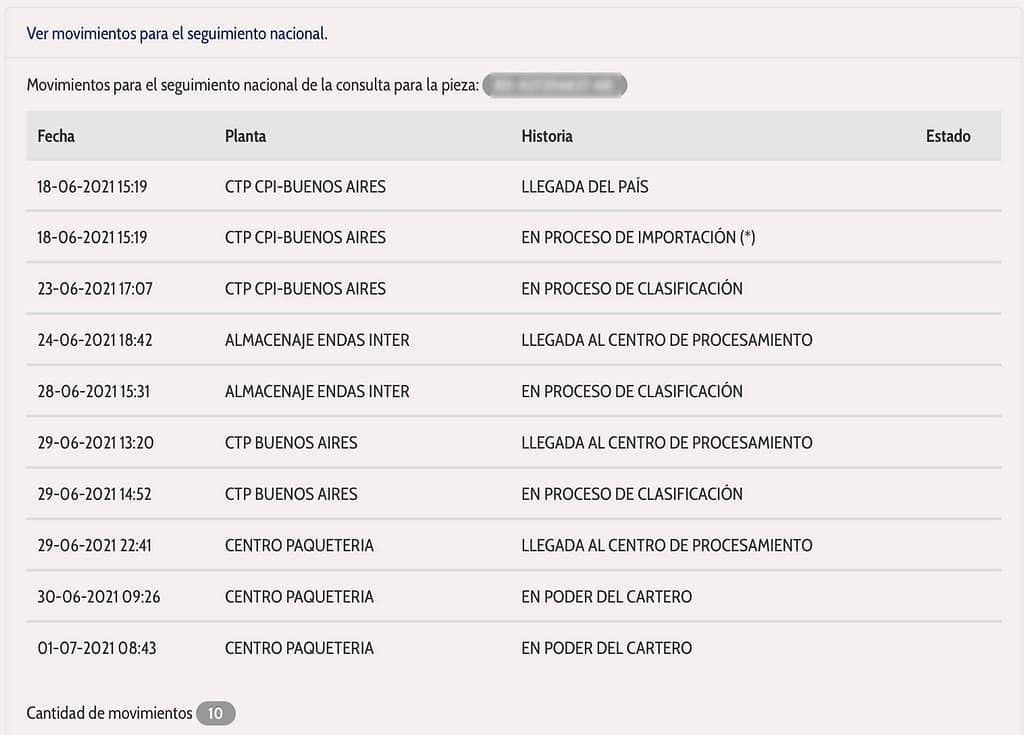Image resolution: width=1024 pixels, height=735 pixels.
Task: Select LLEGADA AL CENTRO DE PROCESAMIENTO at 22:41 row
Action: [x=667, y=546]
